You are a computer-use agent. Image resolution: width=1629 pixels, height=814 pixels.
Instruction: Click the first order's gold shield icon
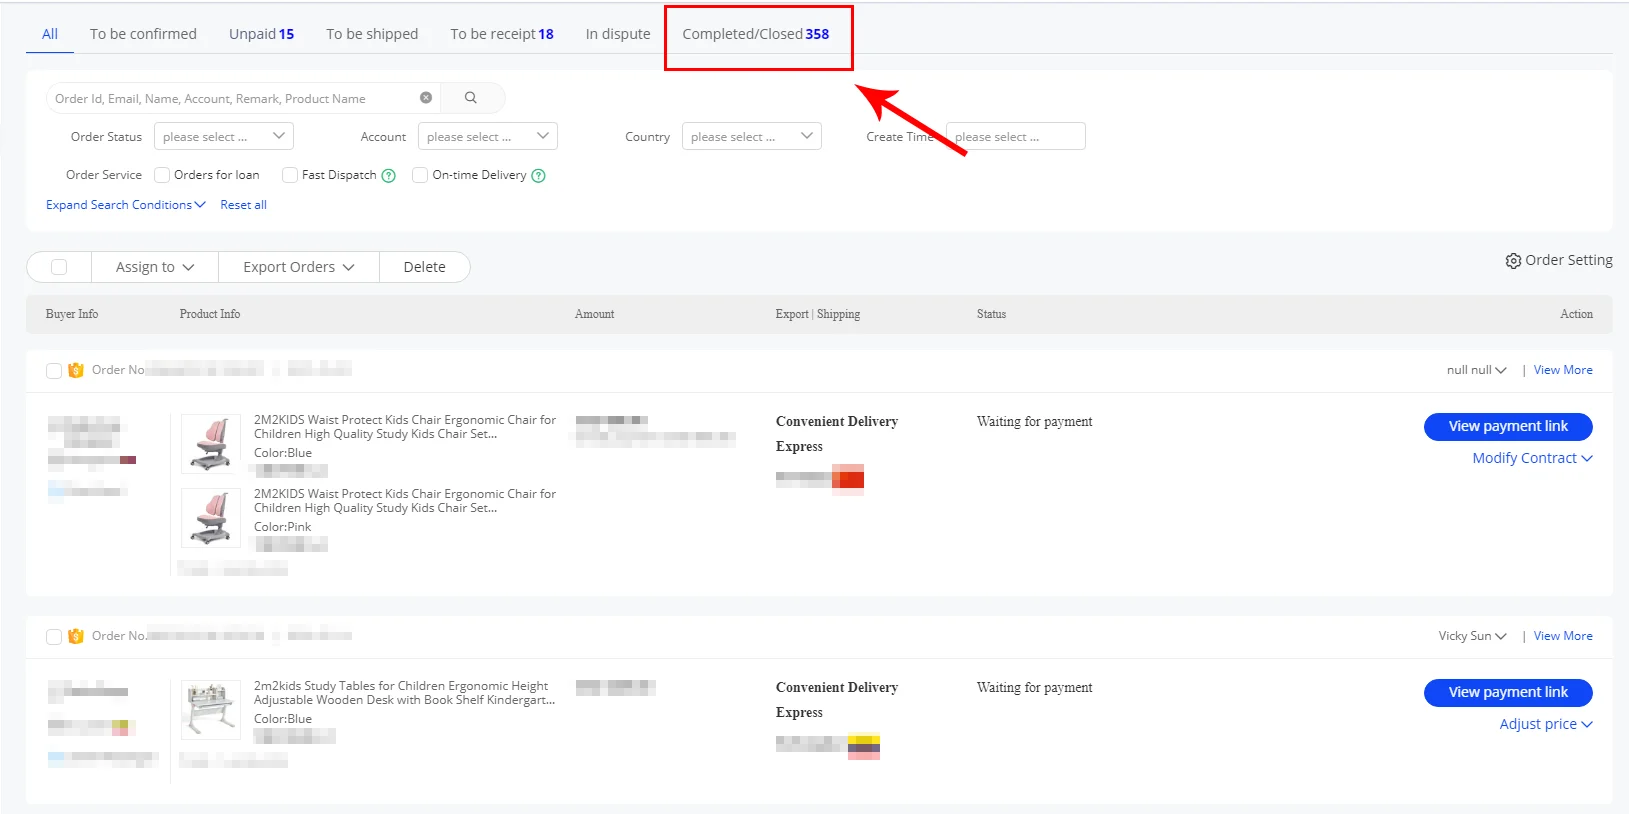(76, 370)
